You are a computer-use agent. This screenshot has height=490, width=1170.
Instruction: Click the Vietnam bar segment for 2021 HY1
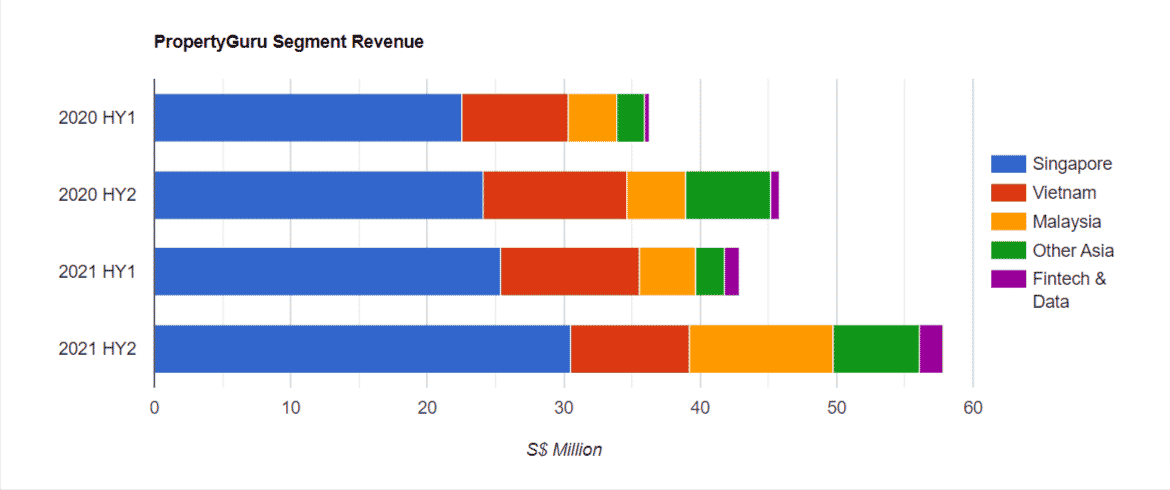(x=570, y=271)
